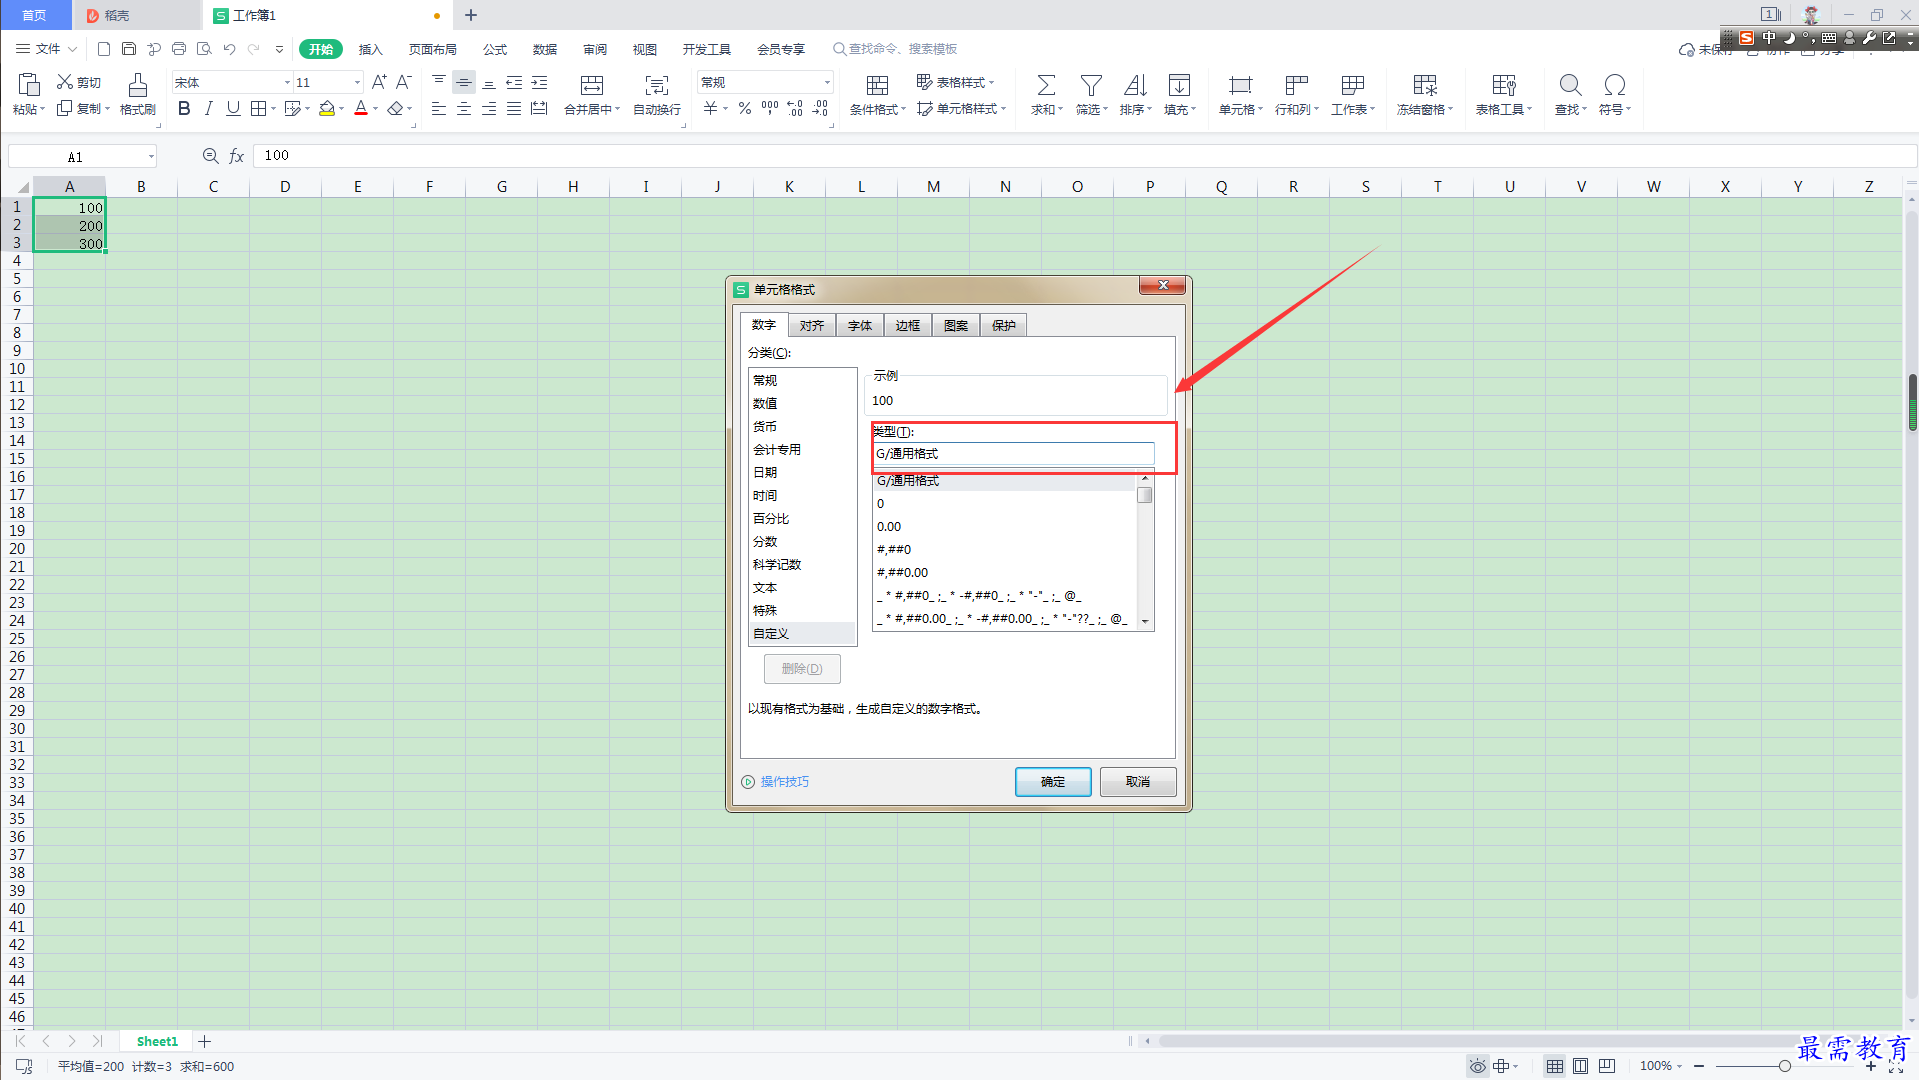Switch to the 公式 ribbon tab
Viewport: 1919px width, 1080px height.
495,49
